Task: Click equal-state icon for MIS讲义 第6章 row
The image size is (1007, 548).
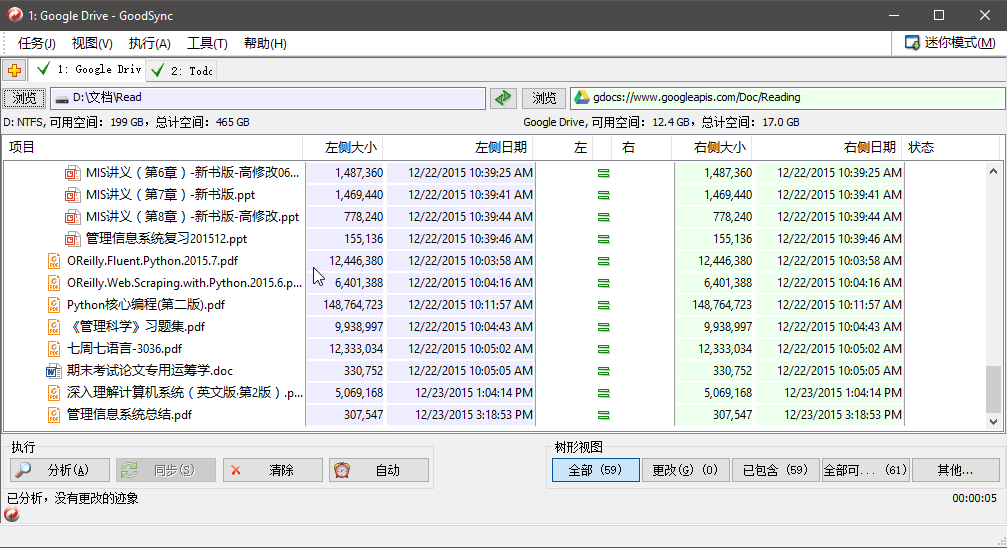Action: (x=603, y=173)
